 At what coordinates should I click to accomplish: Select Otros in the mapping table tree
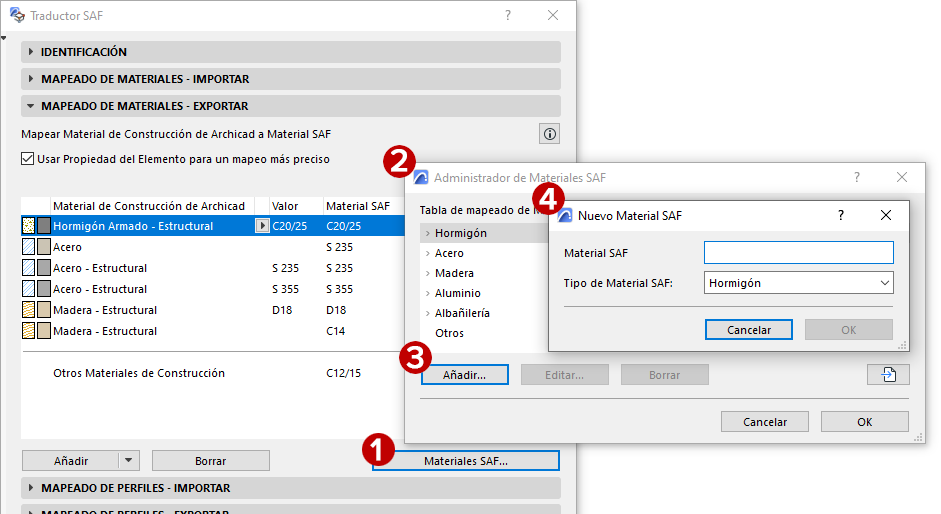tap(449, 333)
